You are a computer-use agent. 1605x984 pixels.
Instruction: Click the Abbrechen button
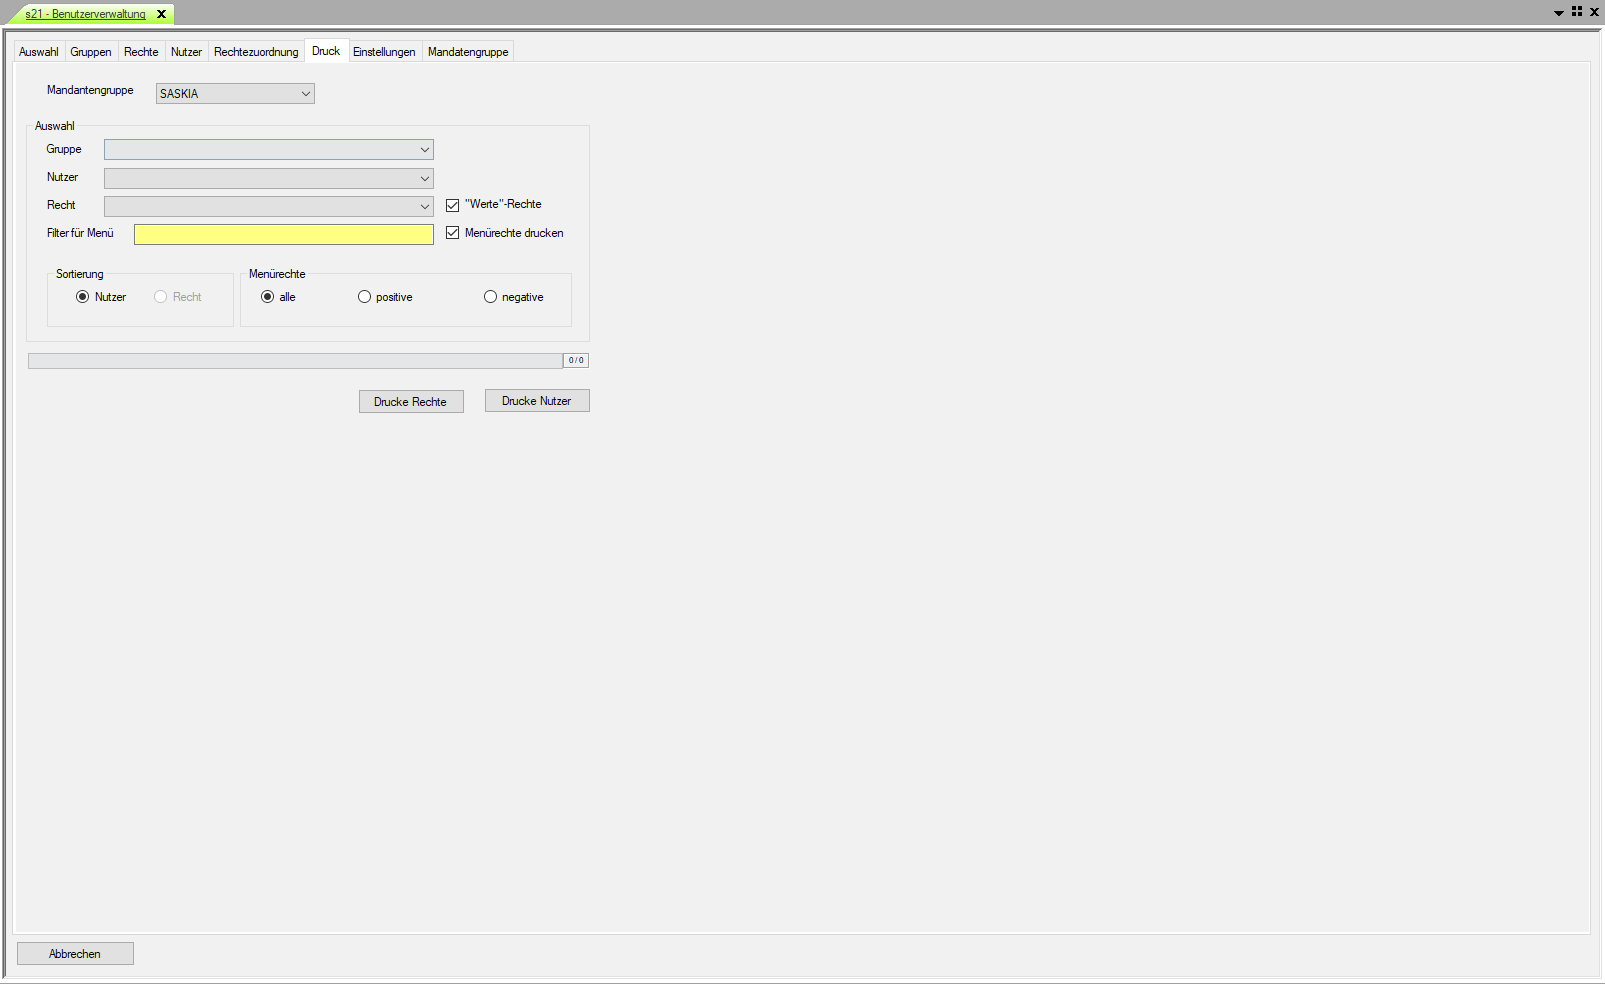(x=75, y=954)
